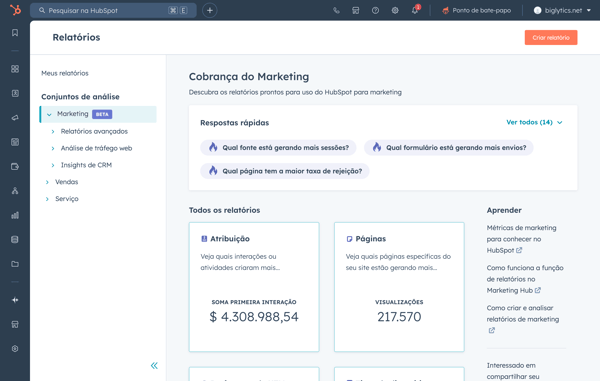Open the help question mark icon
600x381 pixels.
pyautogui.click(x=375, y=10)
